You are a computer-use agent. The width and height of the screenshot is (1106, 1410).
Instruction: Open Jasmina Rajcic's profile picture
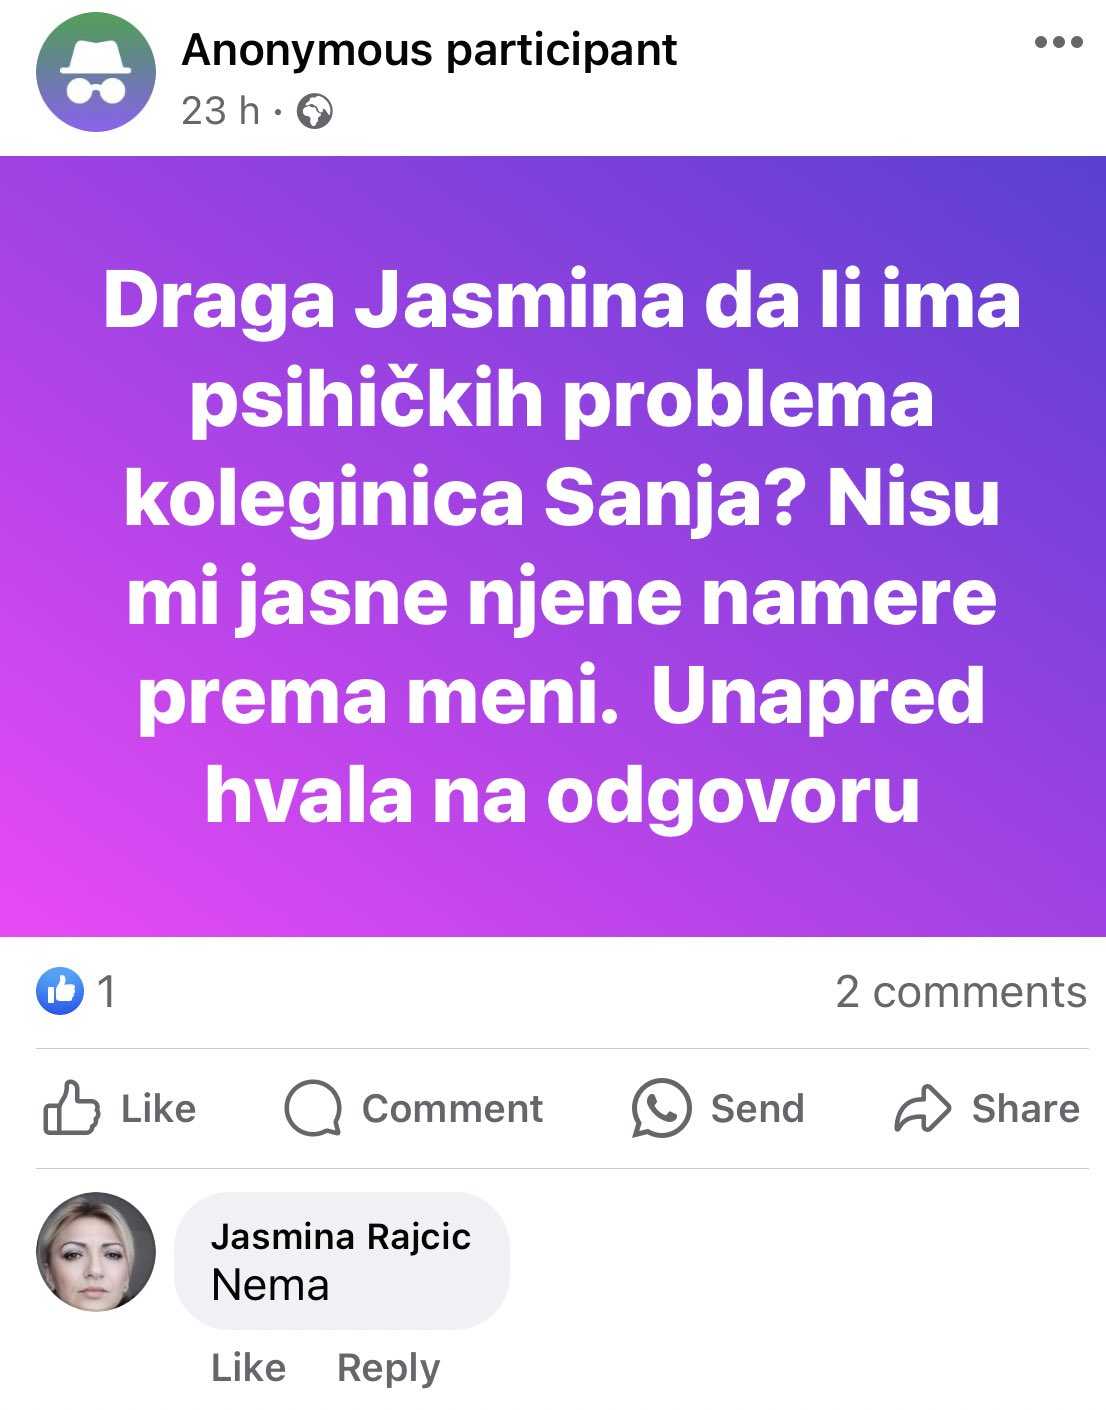[x=96, y=1251]
